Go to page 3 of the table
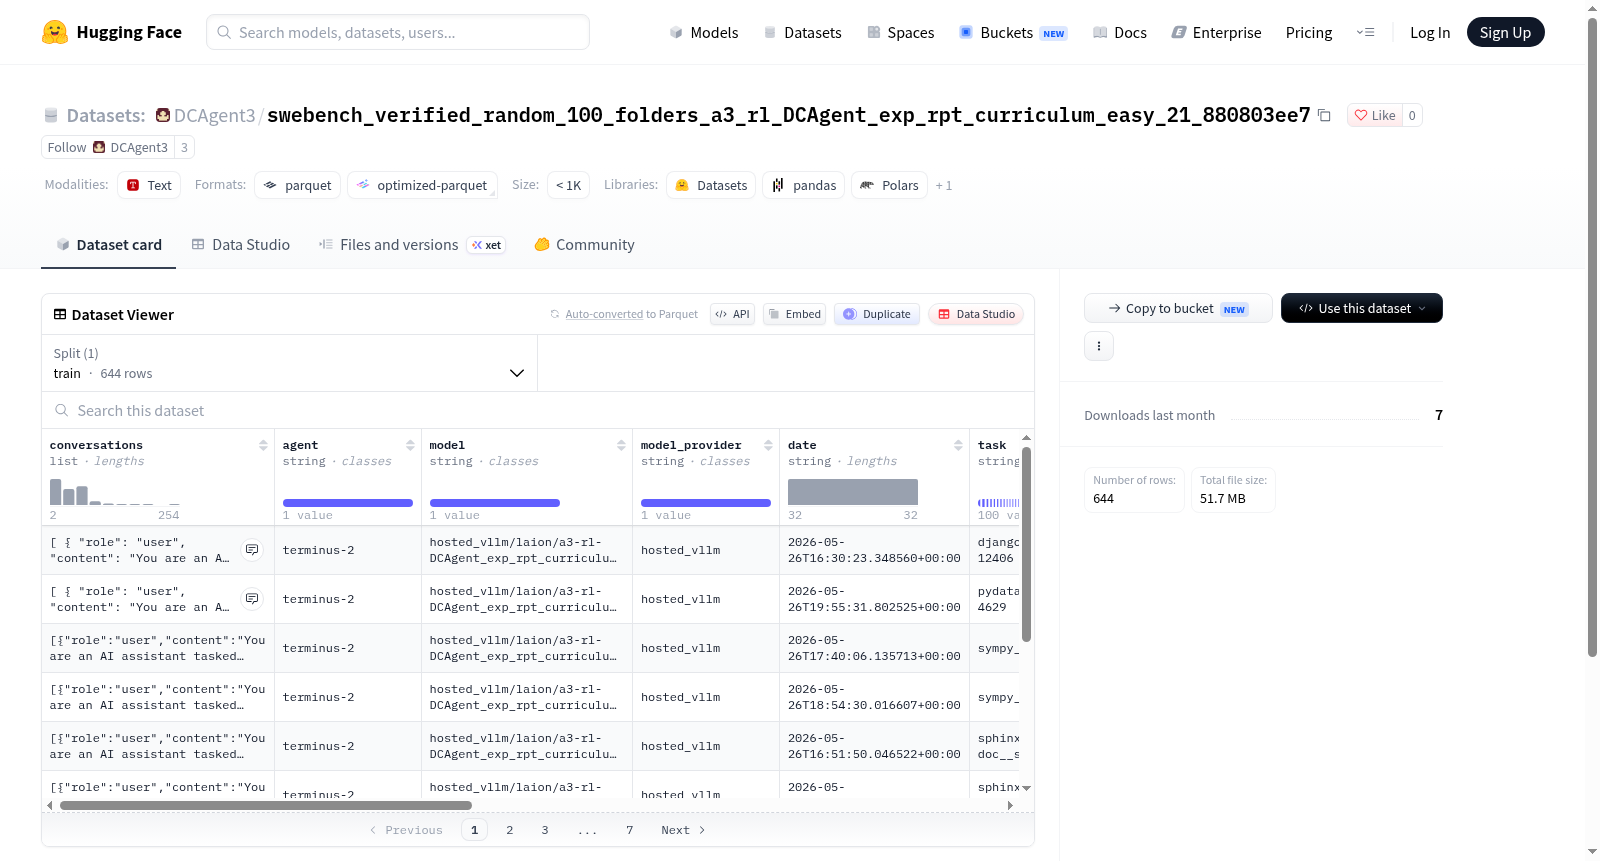 (545, 830)
